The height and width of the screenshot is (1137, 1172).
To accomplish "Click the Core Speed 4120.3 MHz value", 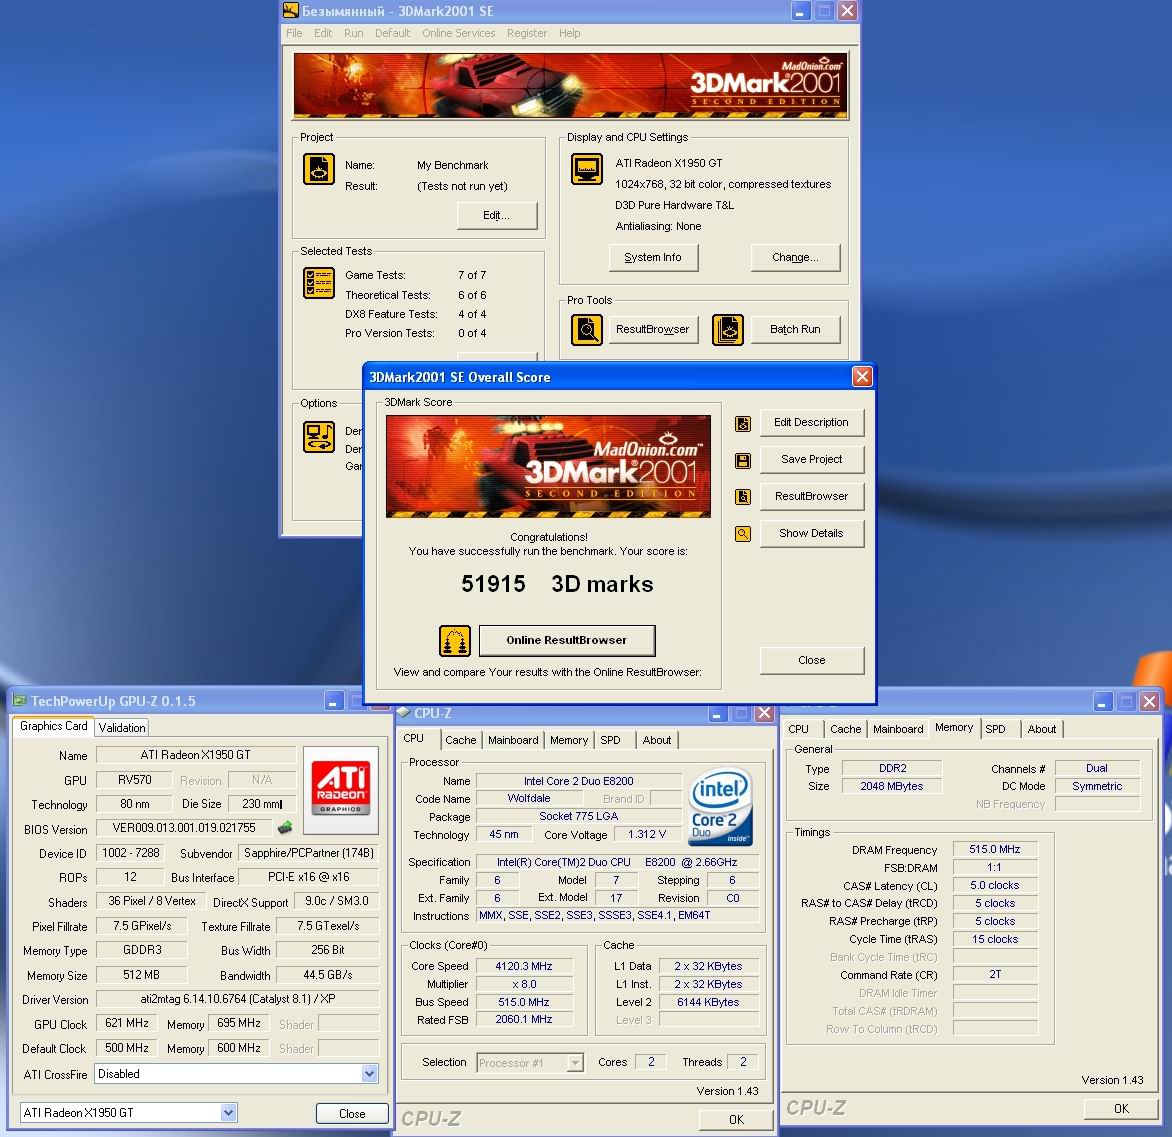I will click(x=523, y=967).
